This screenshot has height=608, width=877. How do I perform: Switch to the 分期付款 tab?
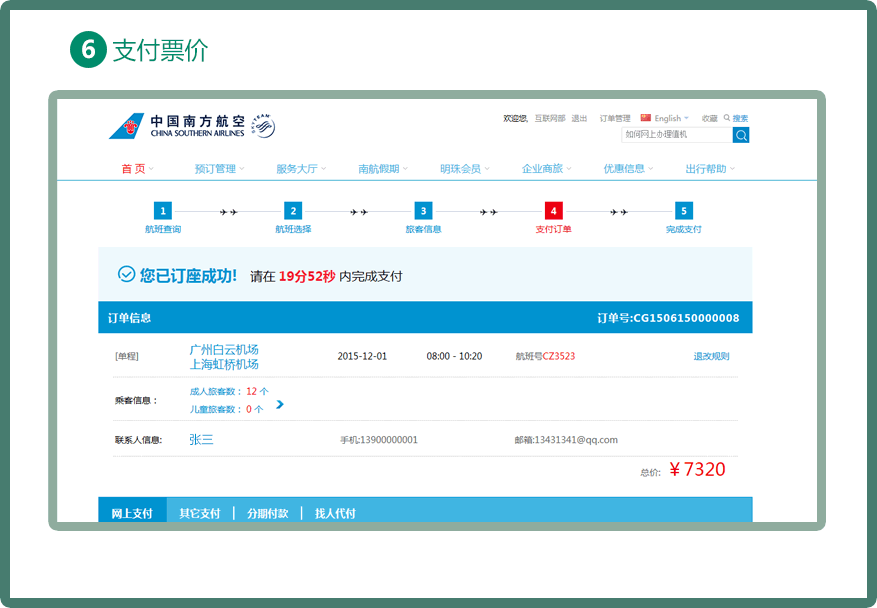[x=267, y=513]
